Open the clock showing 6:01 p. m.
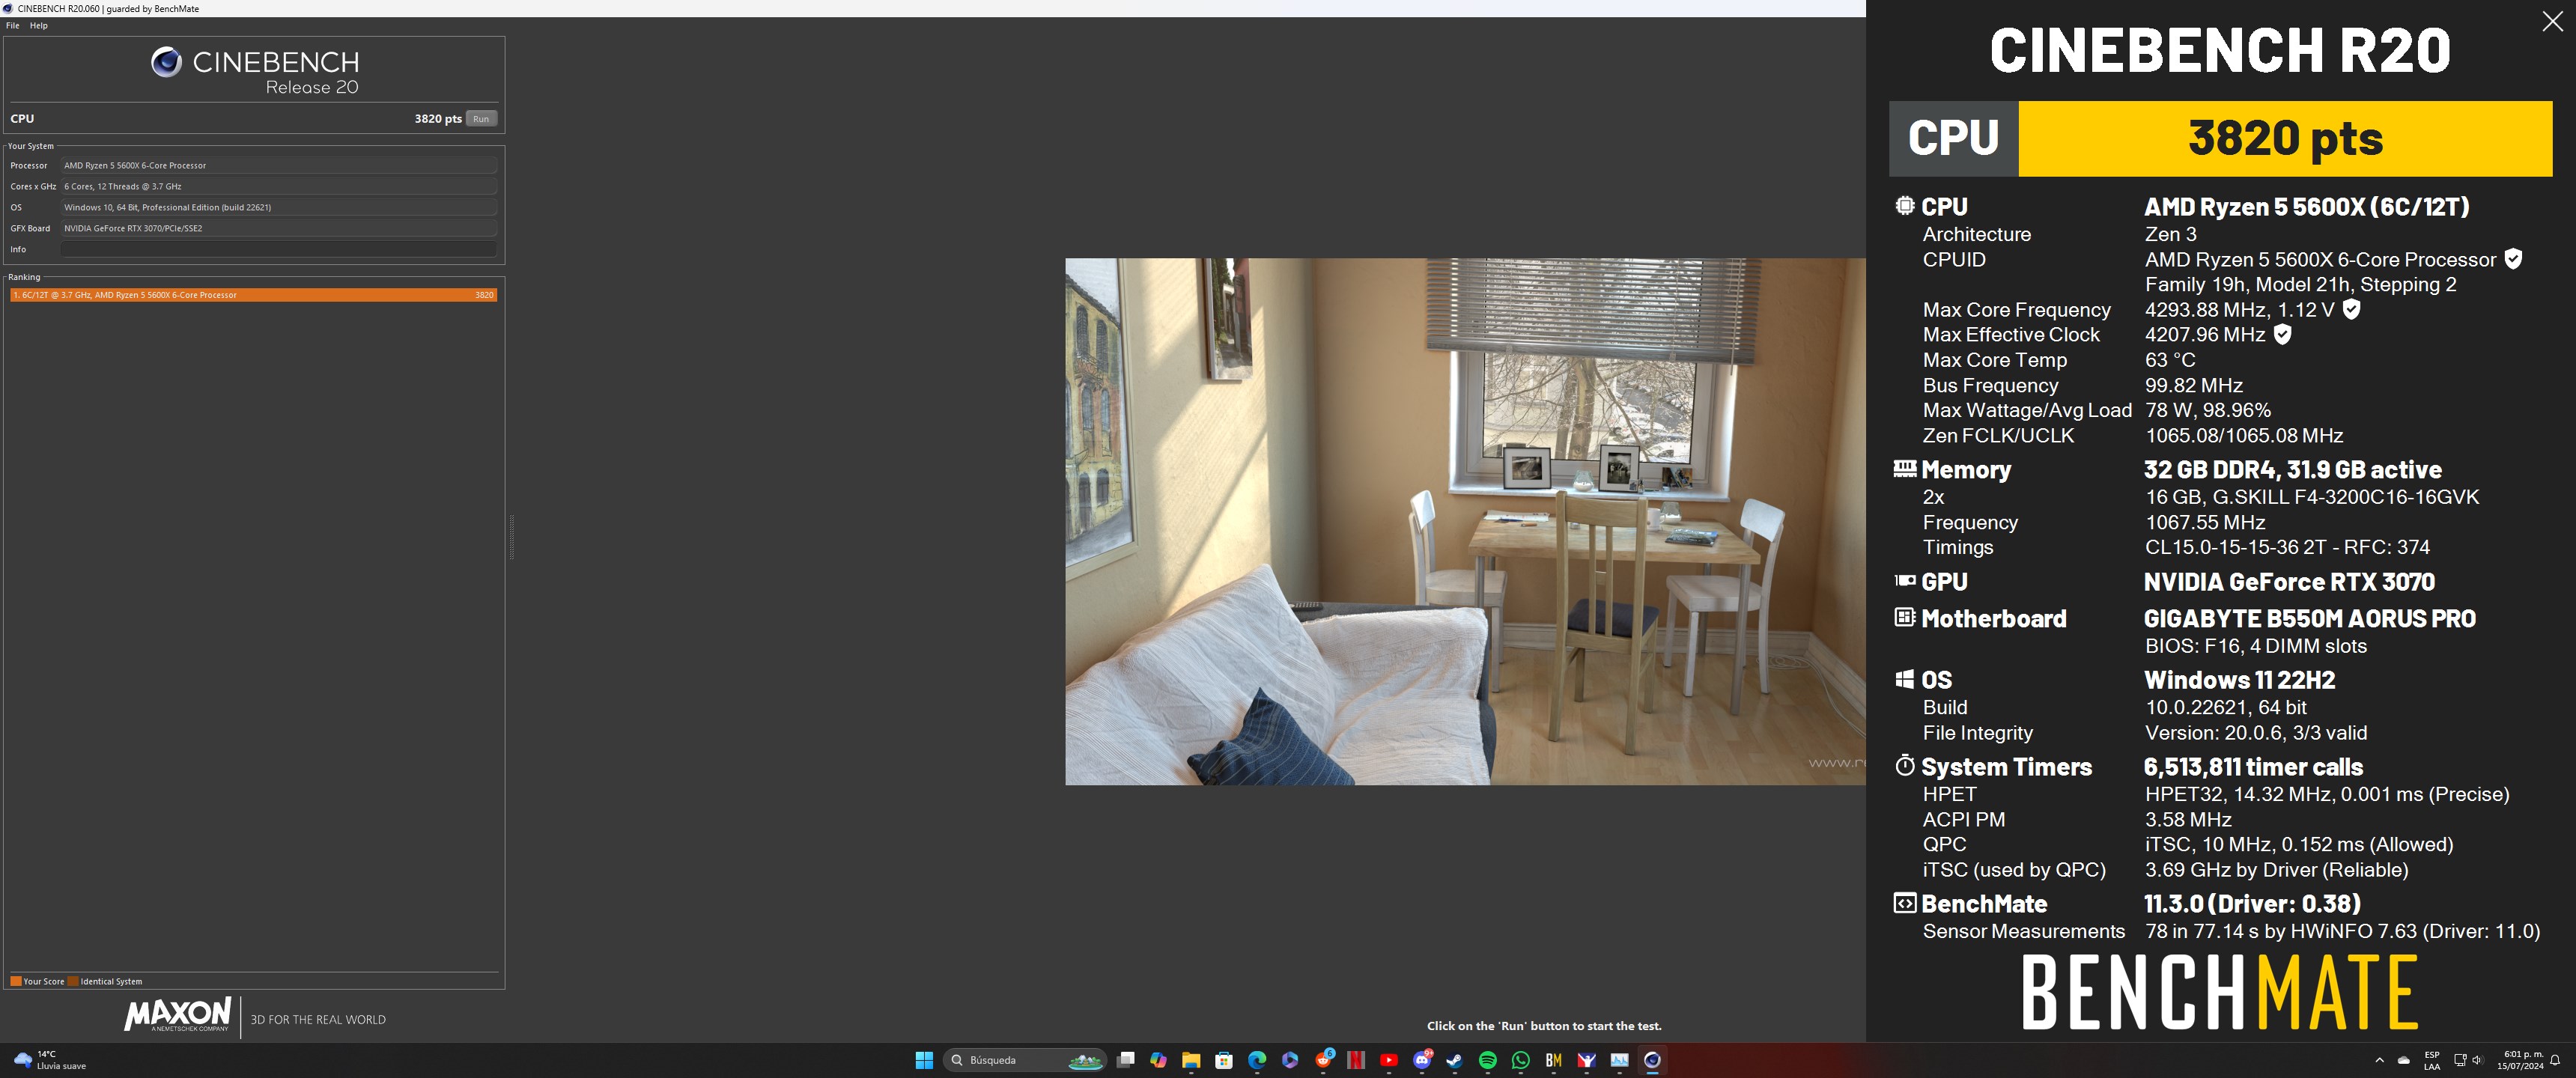 tap(2520, 1060)
